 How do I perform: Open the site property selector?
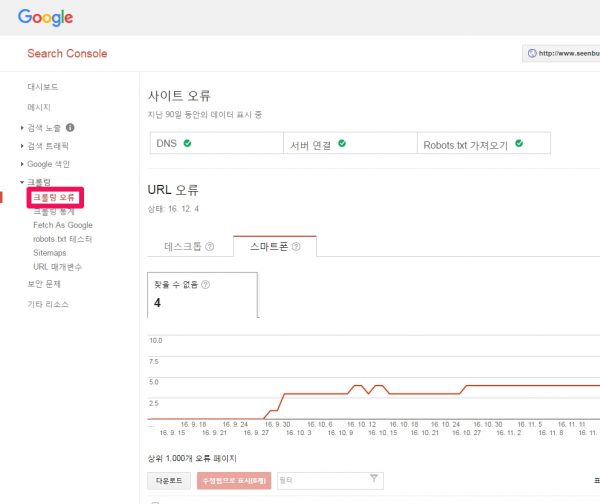pyautogui.click(x=561, y=54)
